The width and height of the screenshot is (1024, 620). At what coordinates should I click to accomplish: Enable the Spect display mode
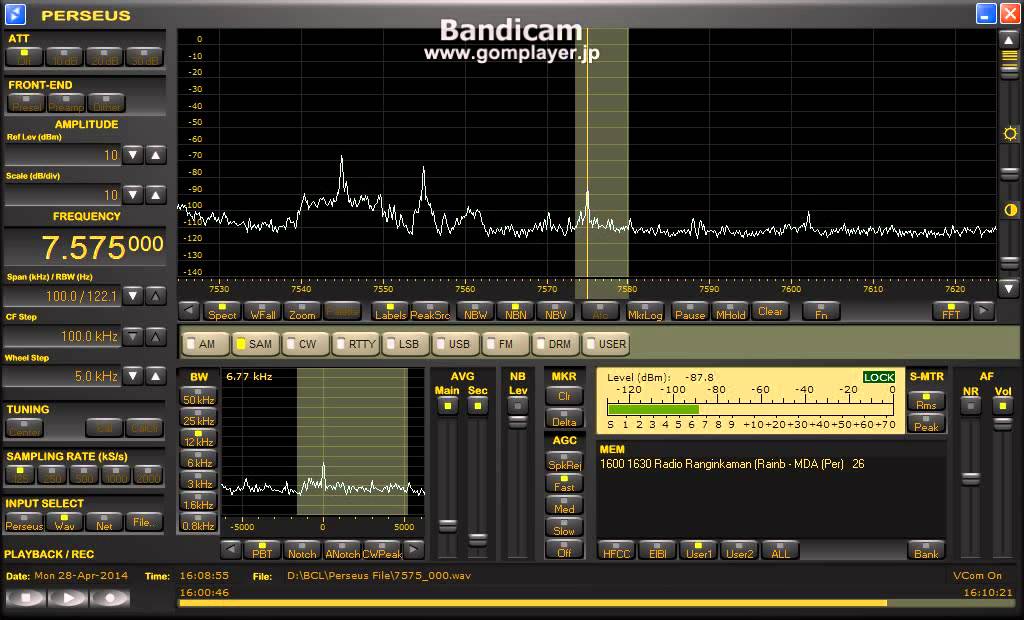coord(222,311)
